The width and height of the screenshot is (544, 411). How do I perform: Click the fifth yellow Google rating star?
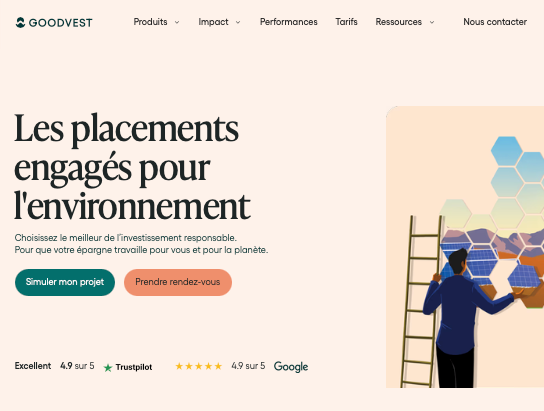(x=218, y=366)
